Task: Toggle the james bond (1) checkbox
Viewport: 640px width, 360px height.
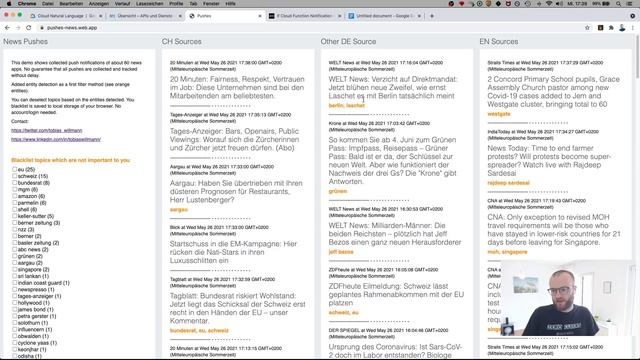Action: 14,309
